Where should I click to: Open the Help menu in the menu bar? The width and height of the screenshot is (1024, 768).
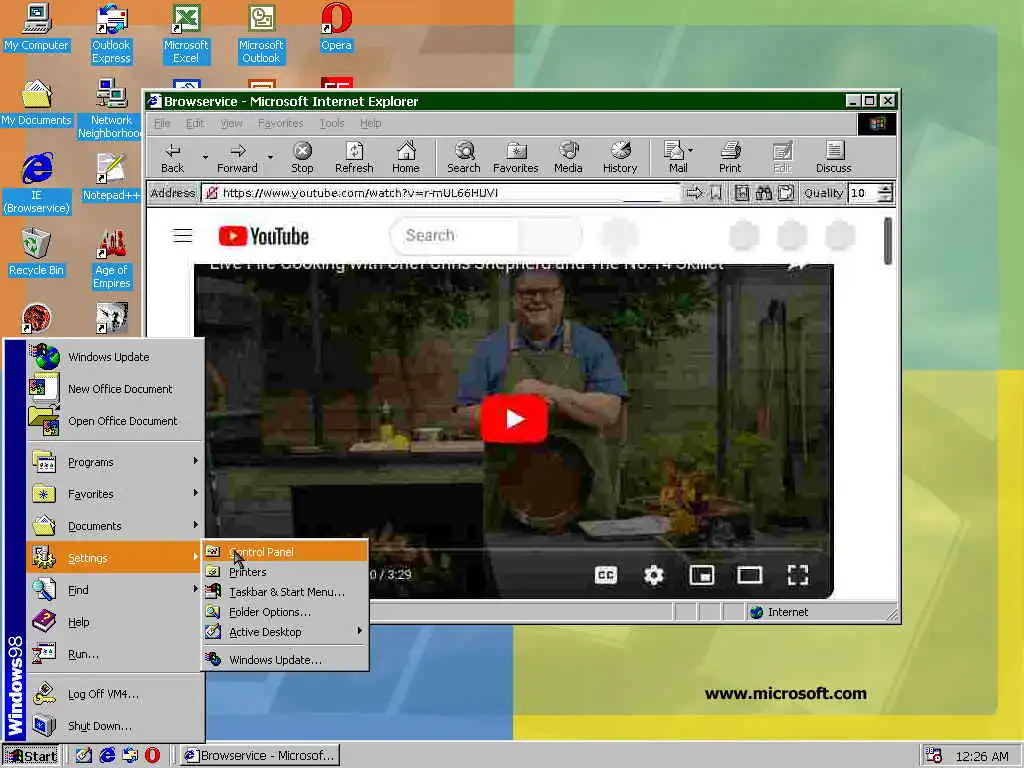(370, 123)
